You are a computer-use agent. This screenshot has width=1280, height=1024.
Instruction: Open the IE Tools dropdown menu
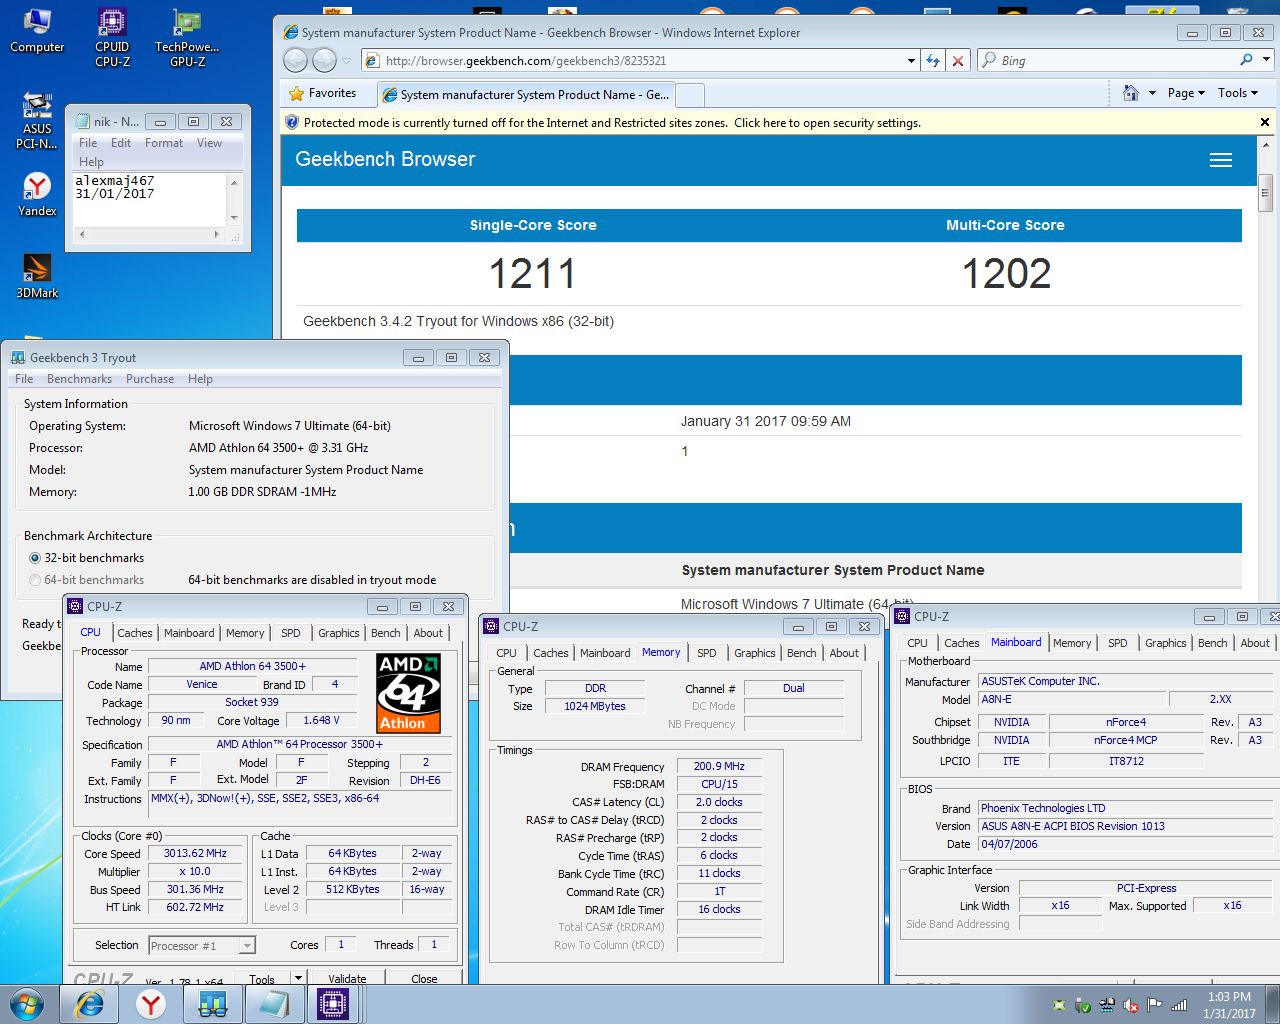(1238, 93)
